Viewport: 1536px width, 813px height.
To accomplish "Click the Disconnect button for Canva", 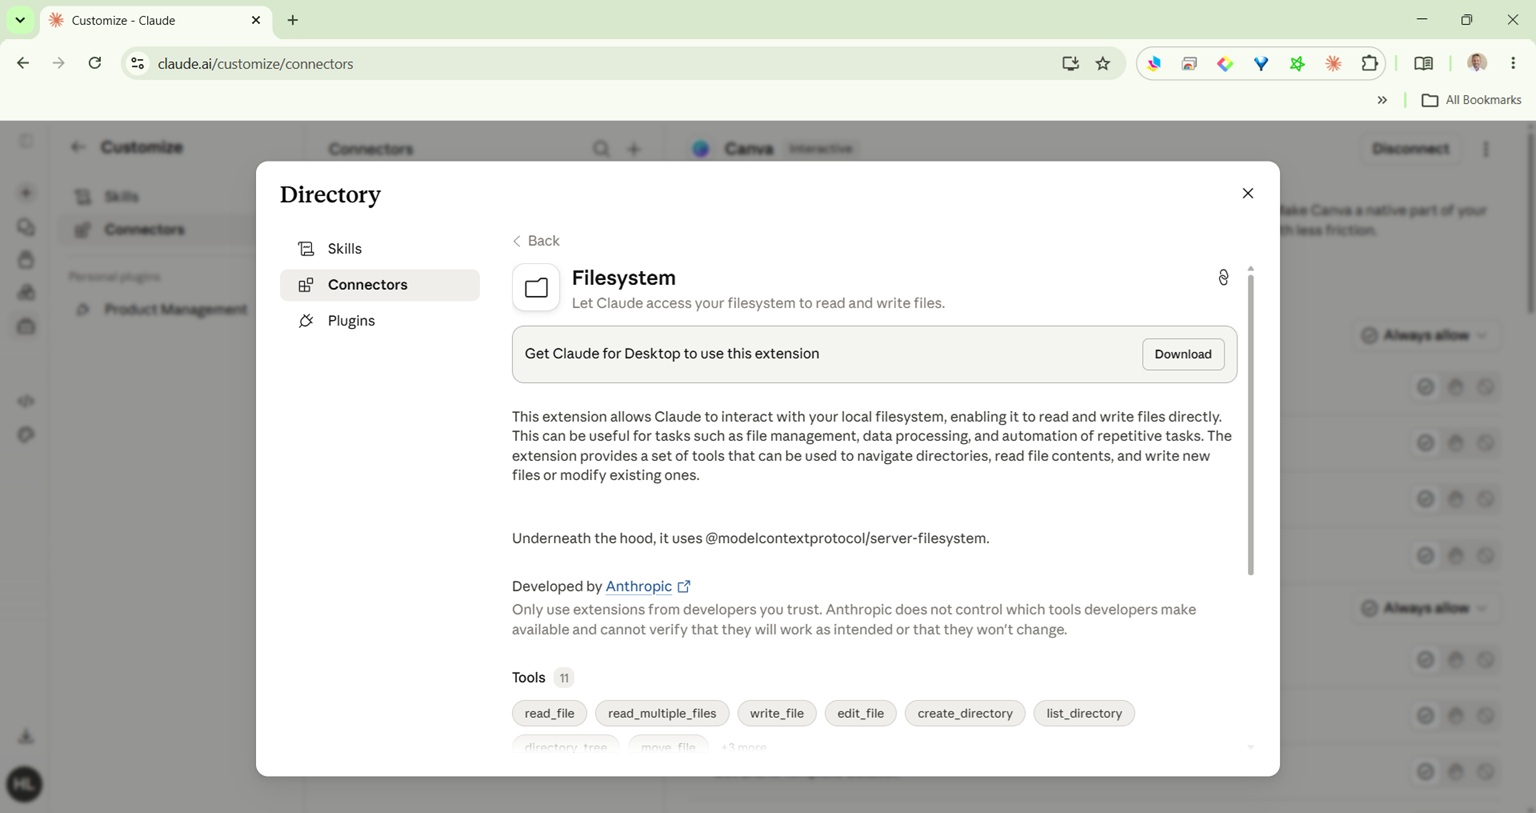I will pyautogui.click(x=1410, y=149).
